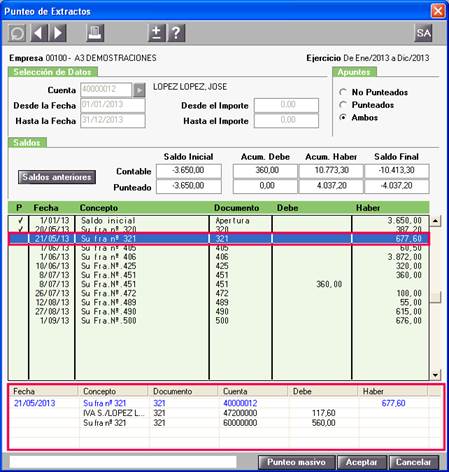The image size is (449, 472).
Task: Select the Saldo inicial row
Action: (x=219, y=220)
